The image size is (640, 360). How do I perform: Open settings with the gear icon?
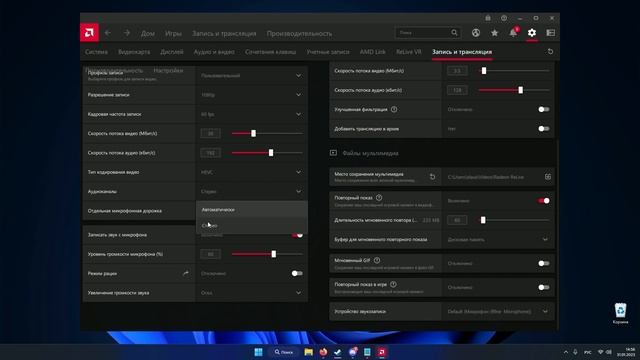coord(531,33)
